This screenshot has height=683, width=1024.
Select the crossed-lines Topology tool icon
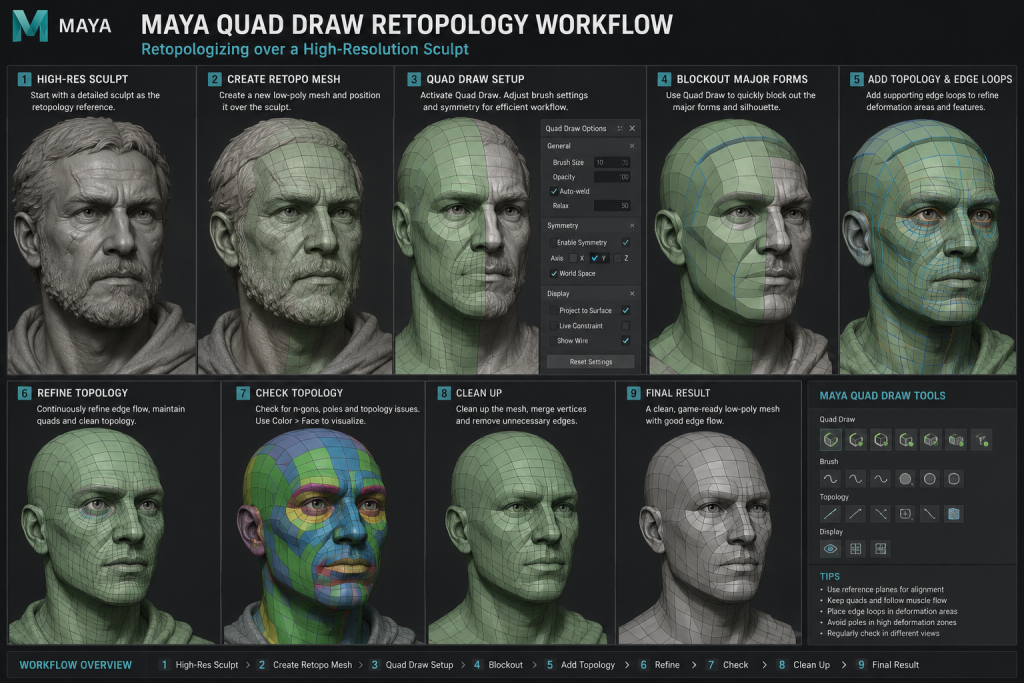click(880, 514)
